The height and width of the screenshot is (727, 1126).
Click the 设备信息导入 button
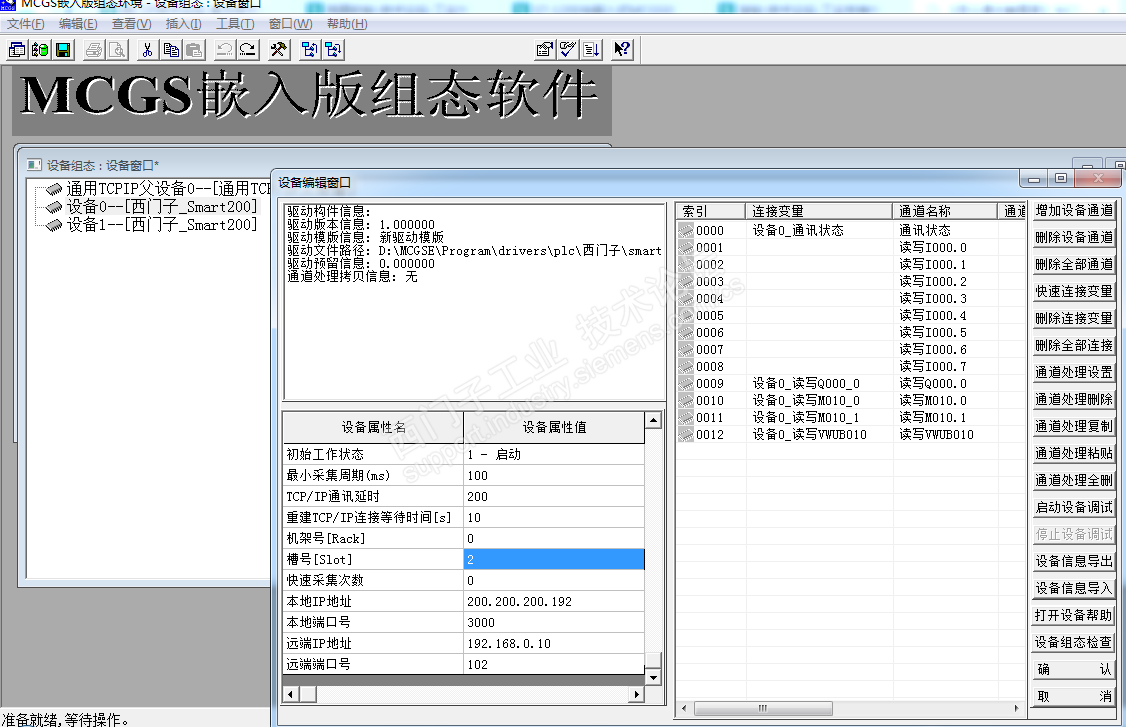[1074, 588]
